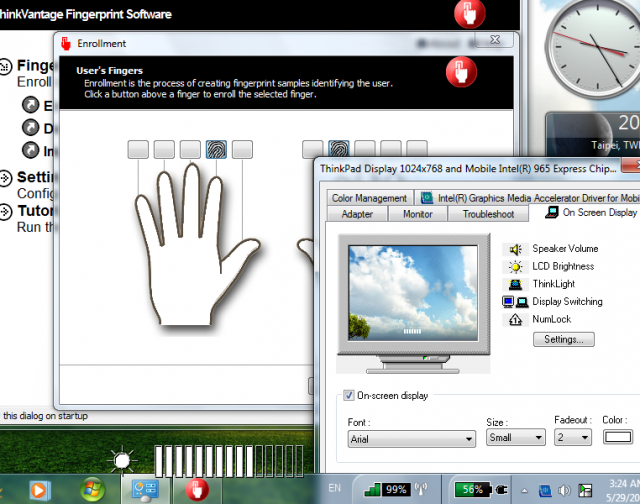Open the Fadeout dropdown showing 2

573,437
